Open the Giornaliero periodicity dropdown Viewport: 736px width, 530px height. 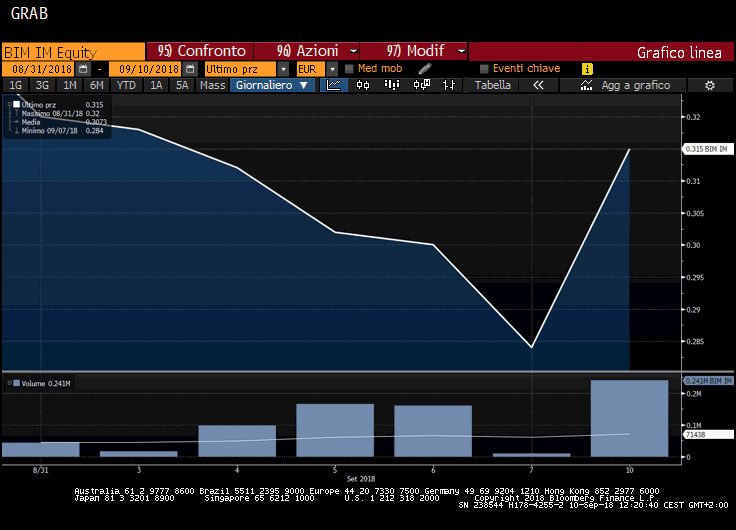(x=272, y=85)
